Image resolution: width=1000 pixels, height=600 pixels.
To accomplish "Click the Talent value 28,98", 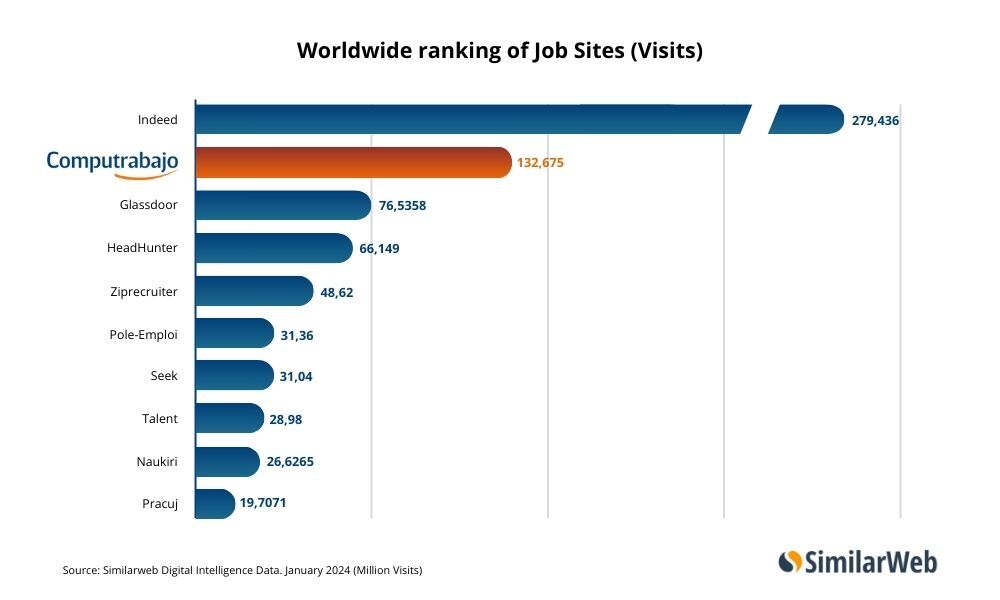I will pos(286,420).
